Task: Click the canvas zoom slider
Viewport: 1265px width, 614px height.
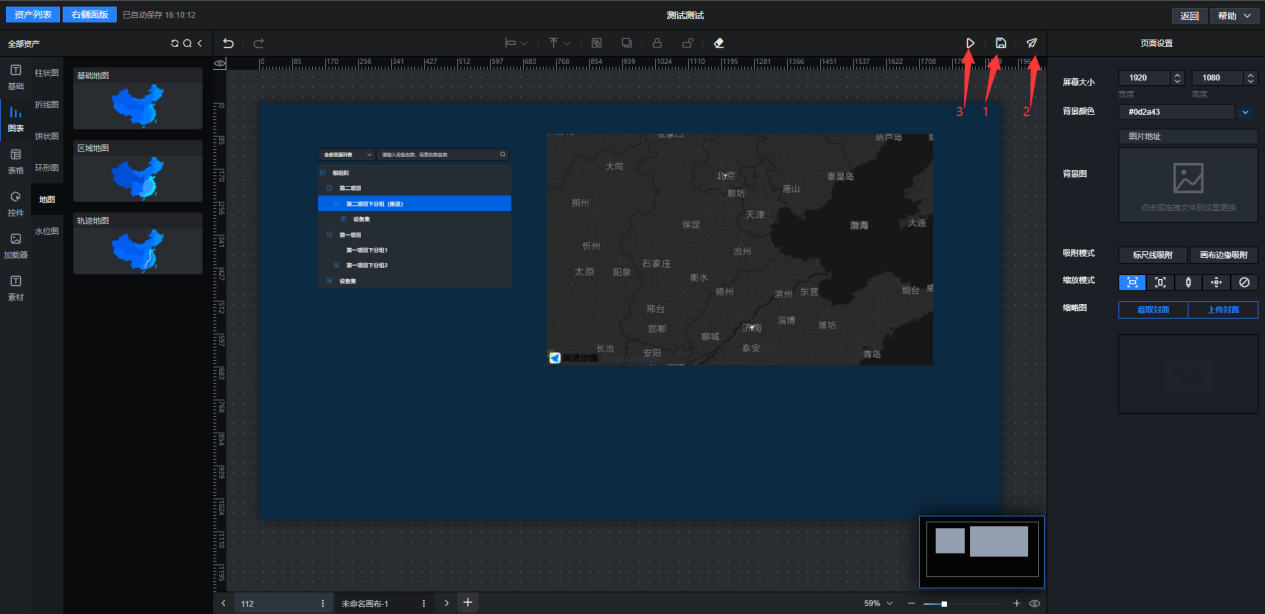Action: (944, 603)
